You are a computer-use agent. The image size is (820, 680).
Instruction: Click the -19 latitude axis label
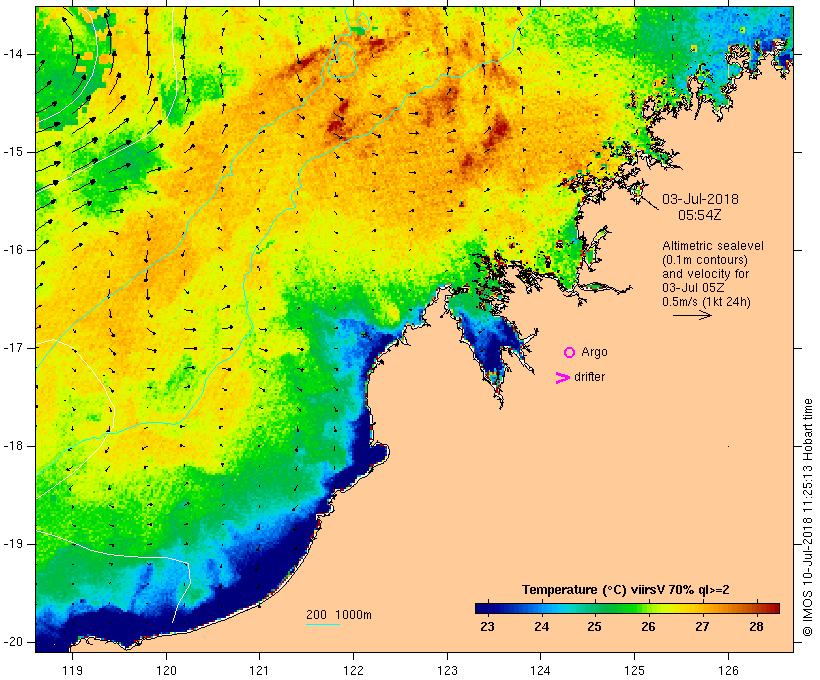[13, 544]
